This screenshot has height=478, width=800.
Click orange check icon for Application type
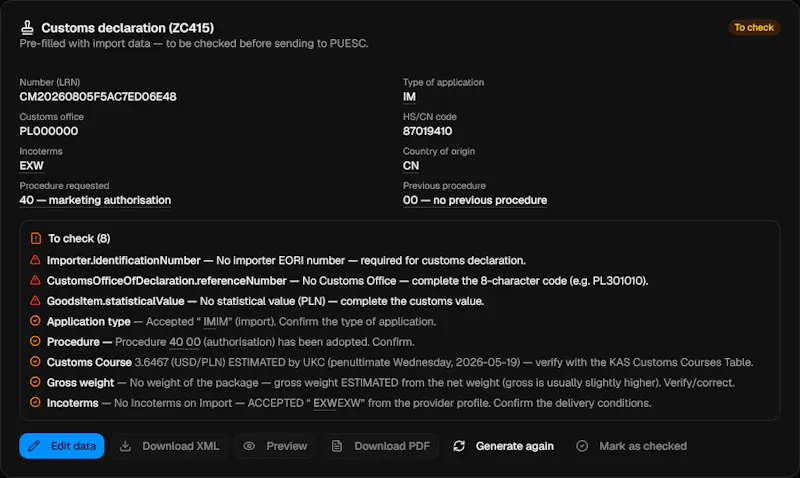coord(35,321)
